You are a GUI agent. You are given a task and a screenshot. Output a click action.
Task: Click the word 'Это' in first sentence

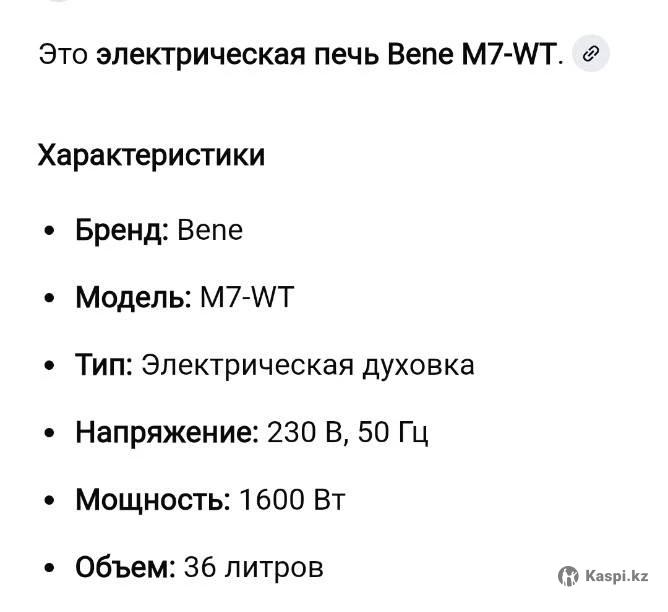[63, 55]
